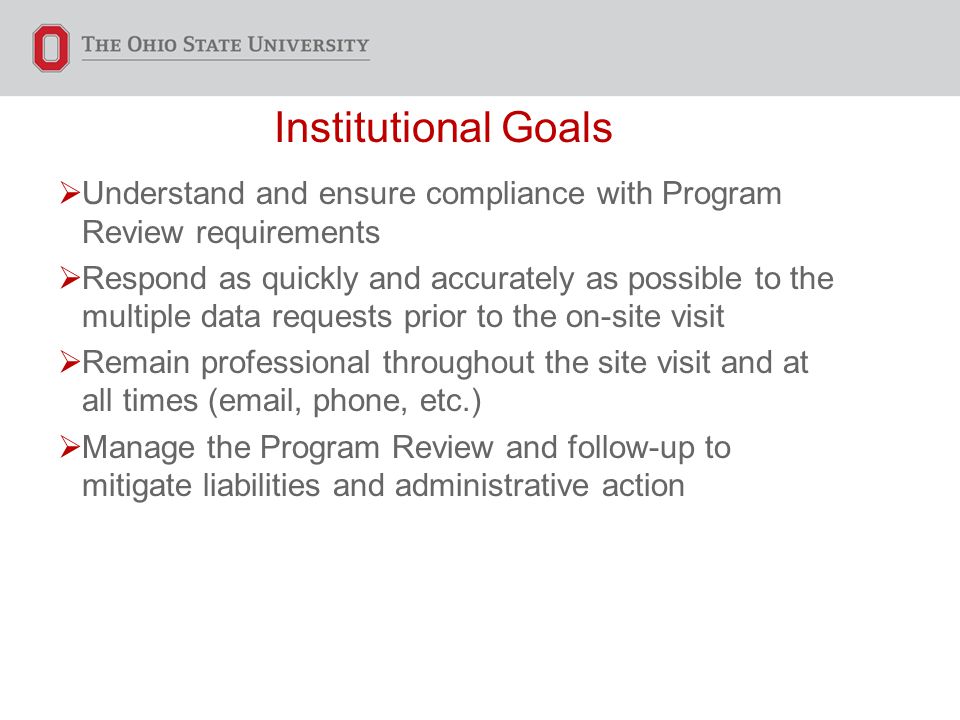960x720 pixels.
Task: Click the arrow bullet before Manage
Action: point(70,447)
